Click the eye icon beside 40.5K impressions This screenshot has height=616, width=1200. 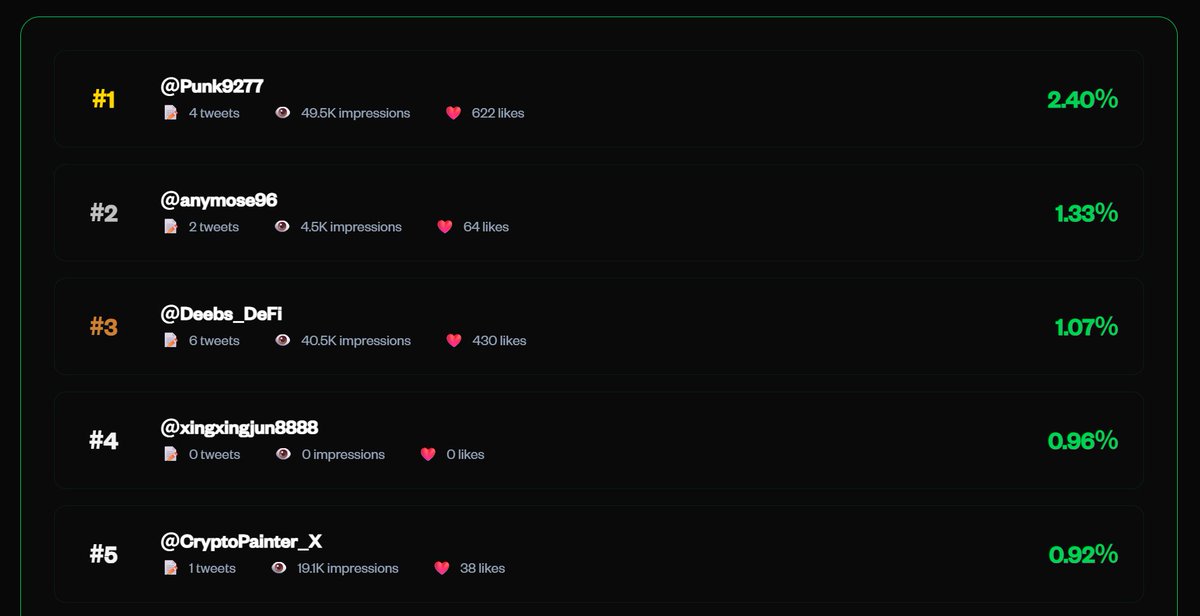coord(283,341)
